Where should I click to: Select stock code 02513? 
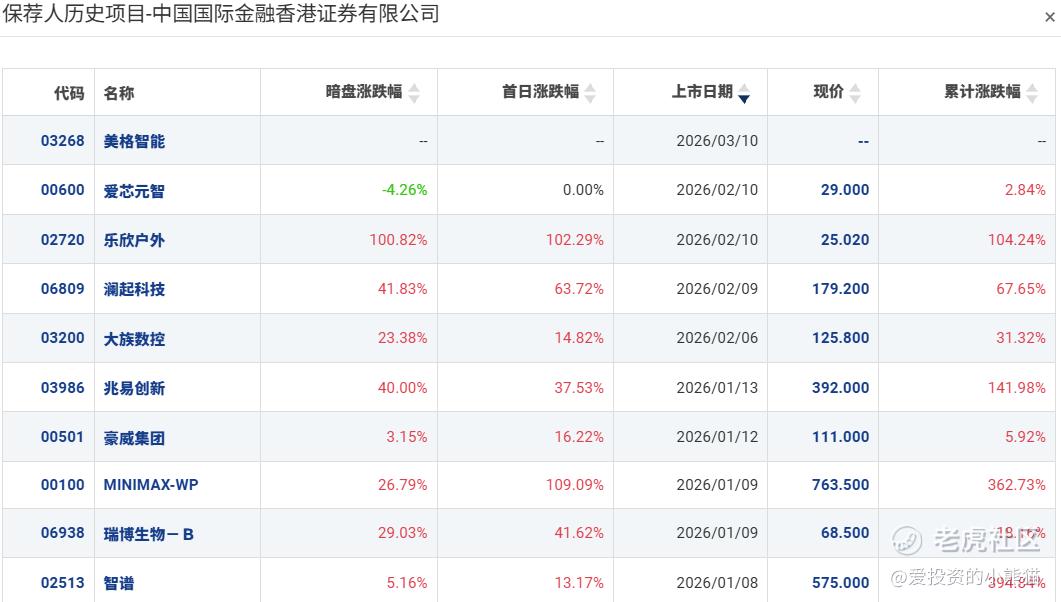point(62,583)
